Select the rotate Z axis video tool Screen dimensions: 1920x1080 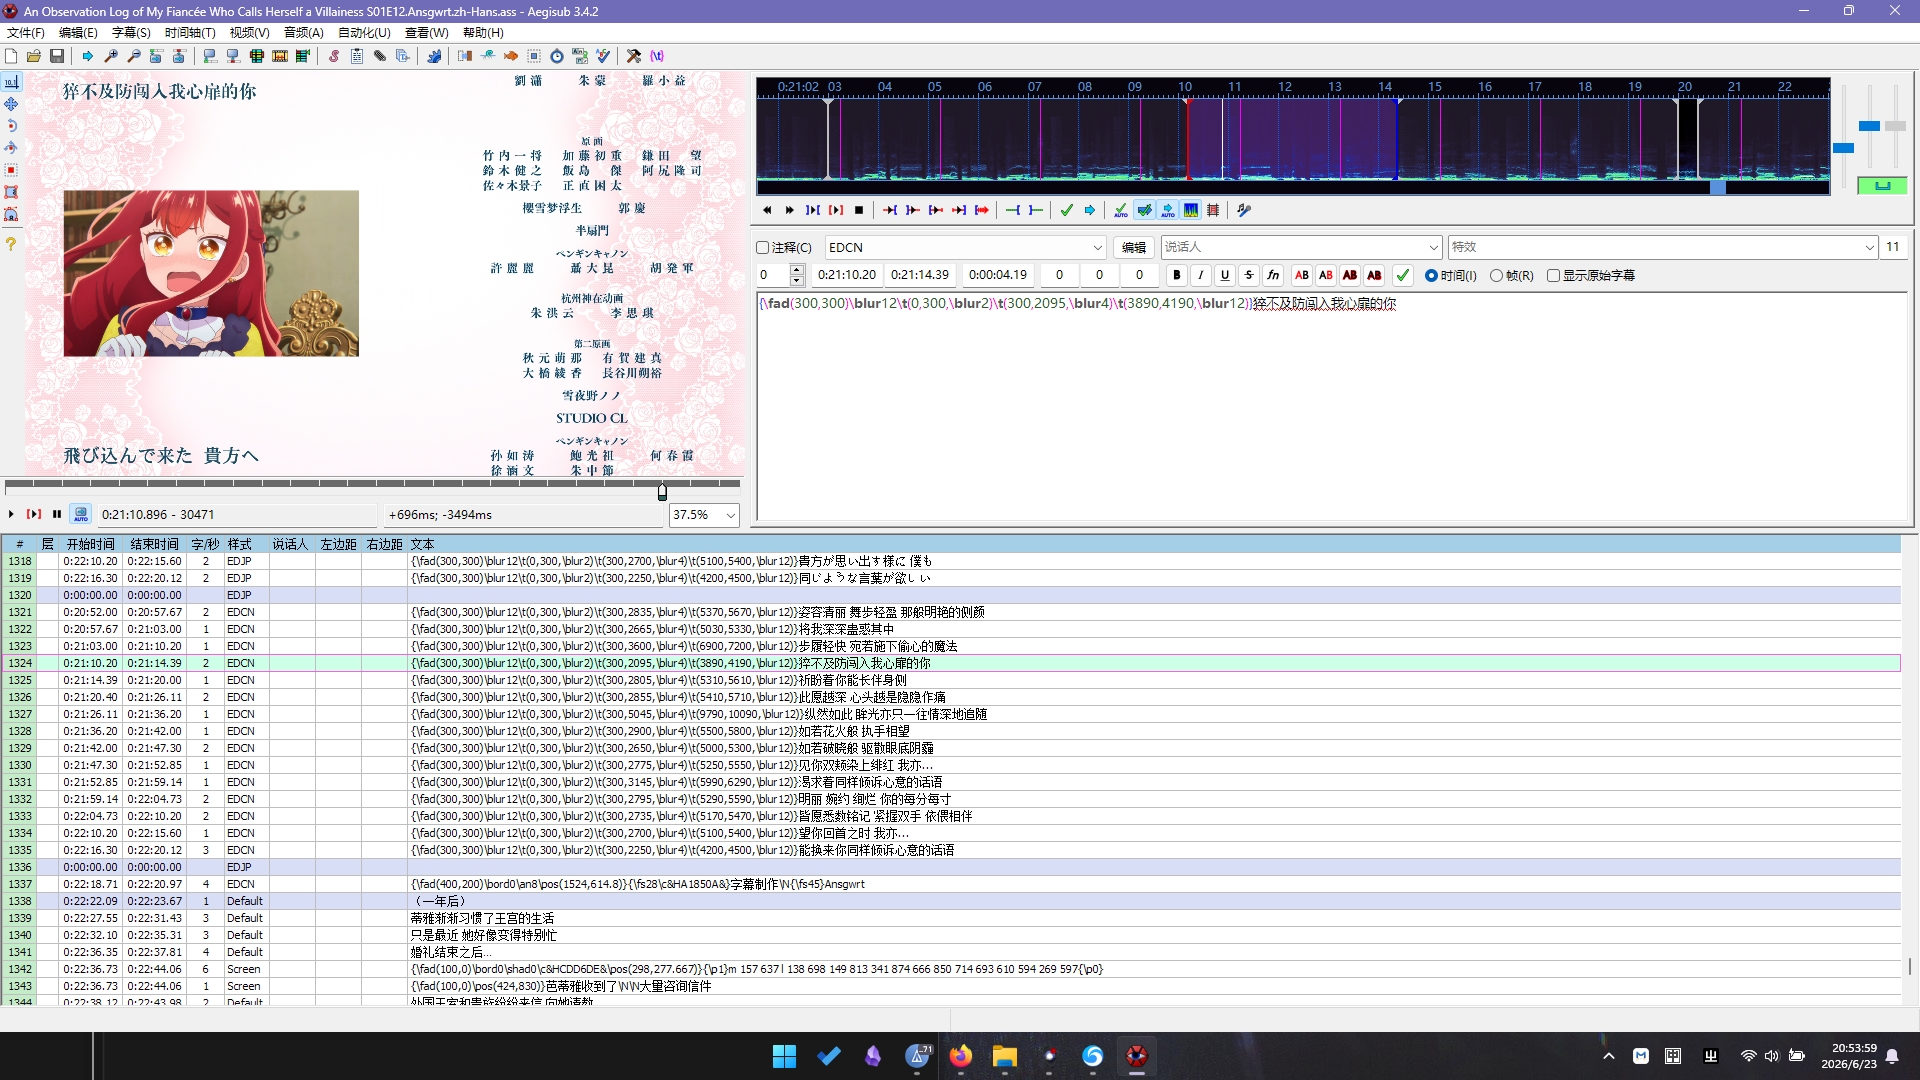tap(11, 126)
